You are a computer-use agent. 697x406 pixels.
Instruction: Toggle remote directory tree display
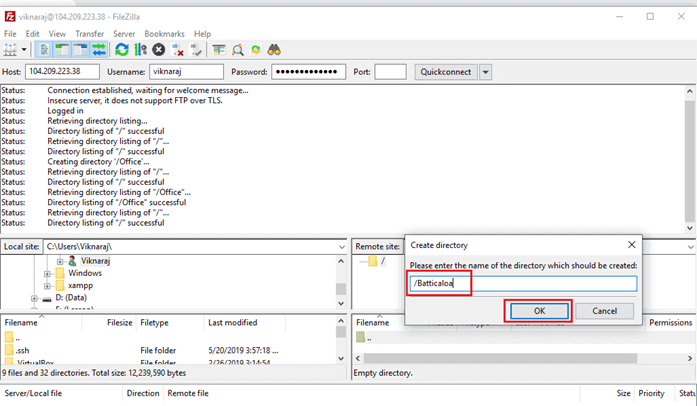80,50
